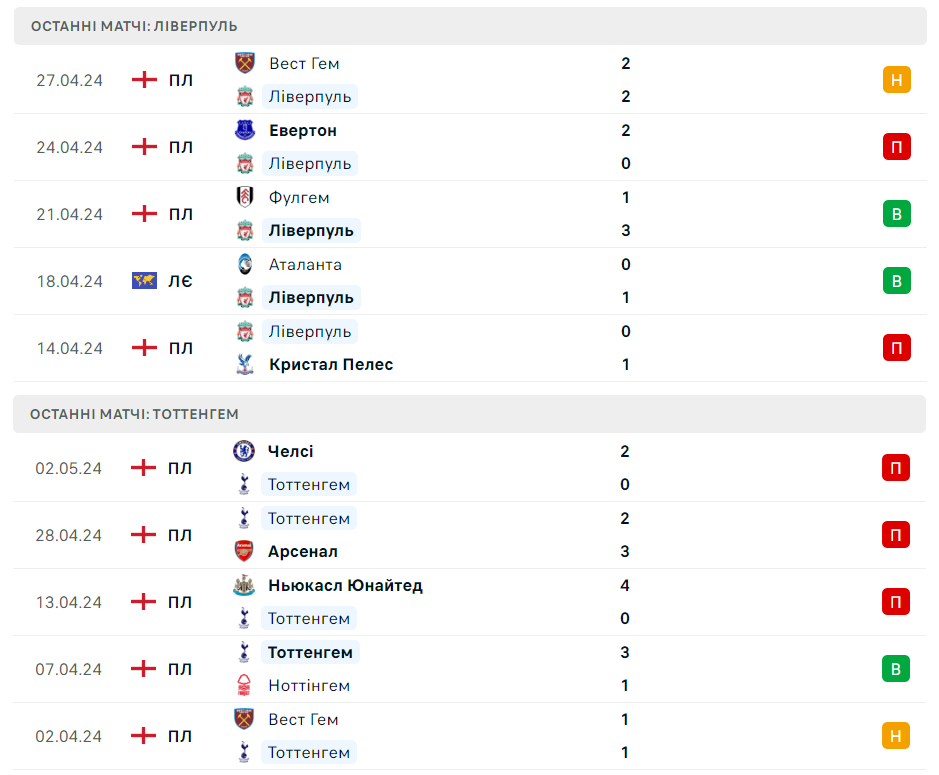Click red П loss badge for Everton match

[896, 147]
